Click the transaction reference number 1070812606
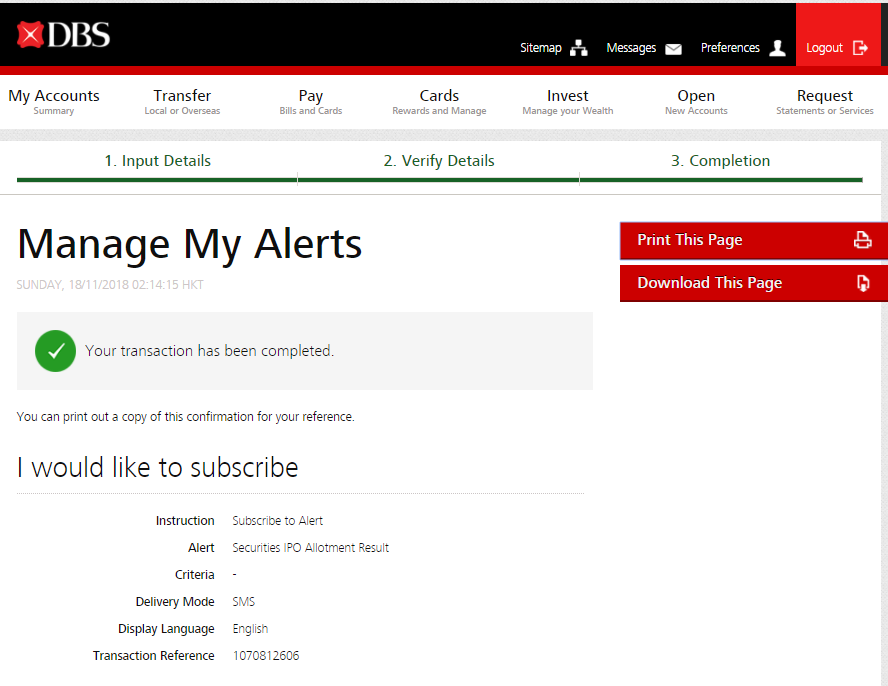888x686 pixels. coord(266,656)
